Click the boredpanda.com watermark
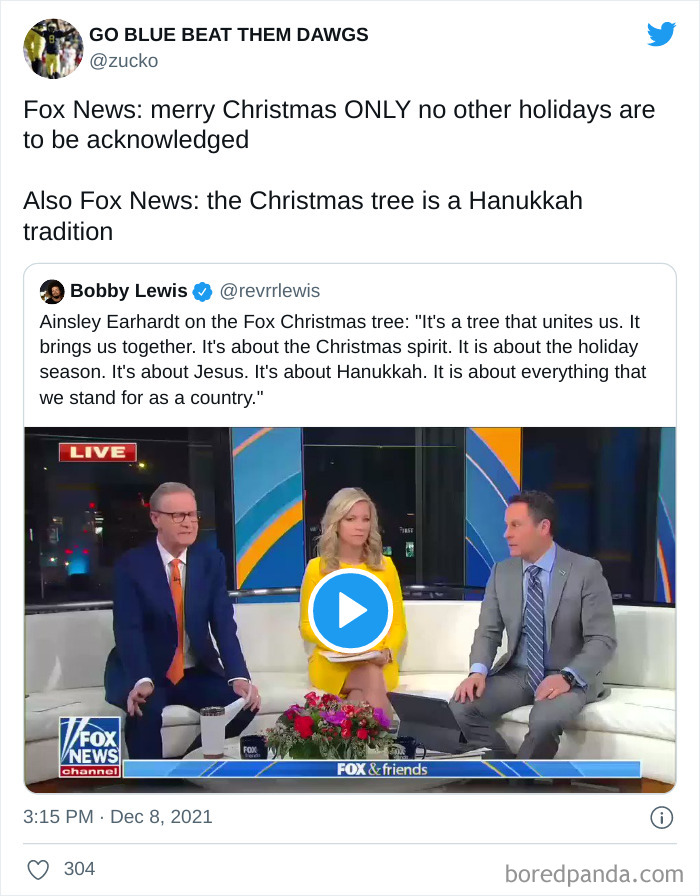Image resolution: width=700 pixels, height=896 pixels. tap(594, 874)
